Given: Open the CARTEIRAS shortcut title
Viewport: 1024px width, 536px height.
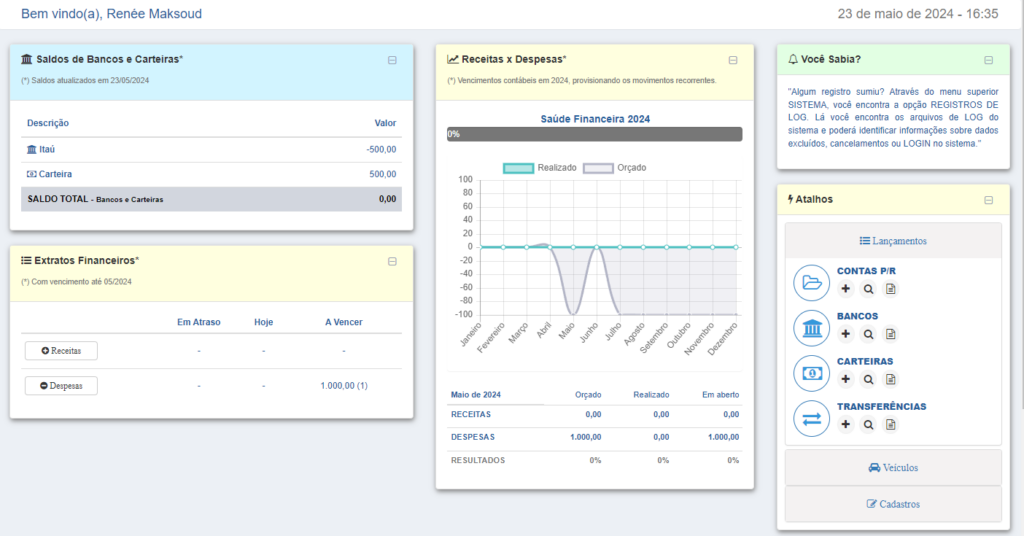Looking at the screenshot, I should coord(865,361).
